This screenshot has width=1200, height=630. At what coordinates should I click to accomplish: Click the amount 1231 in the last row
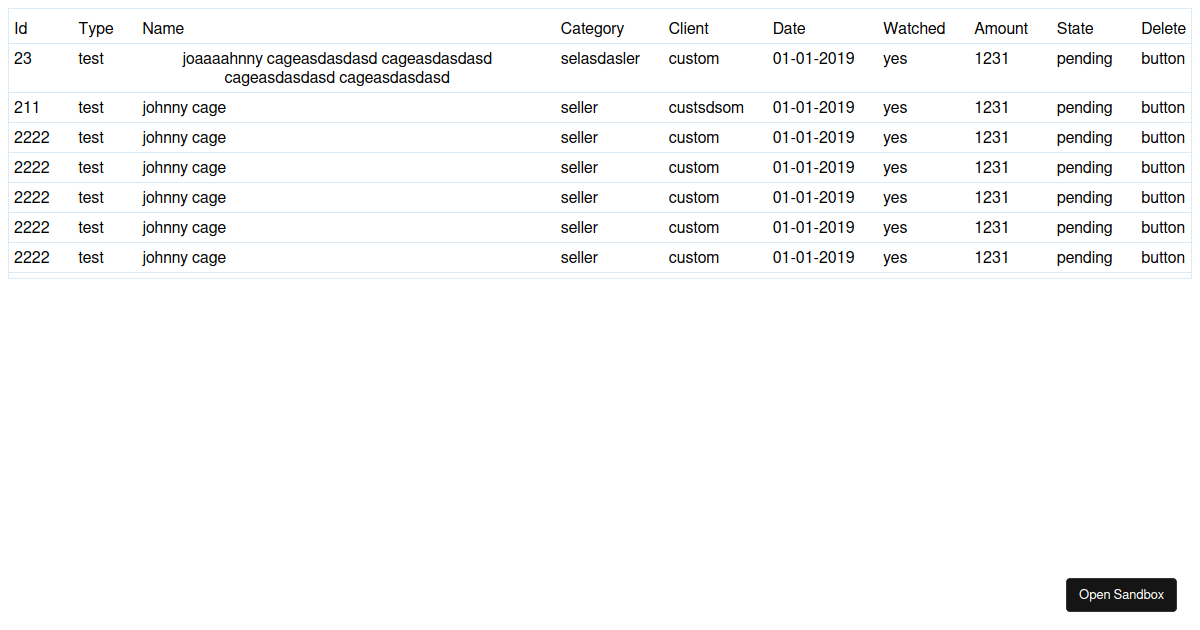coord(992,257)
